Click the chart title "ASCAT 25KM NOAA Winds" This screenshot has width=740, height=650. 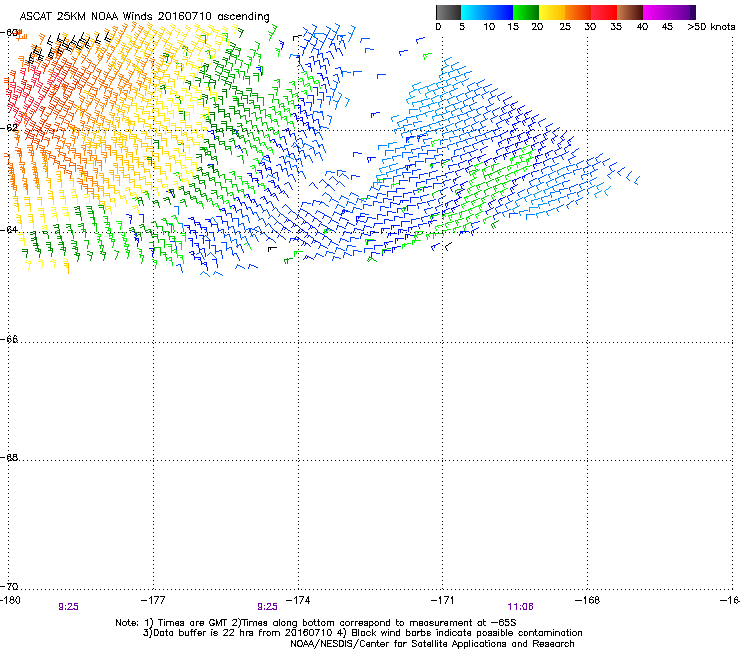pos(85,16)
